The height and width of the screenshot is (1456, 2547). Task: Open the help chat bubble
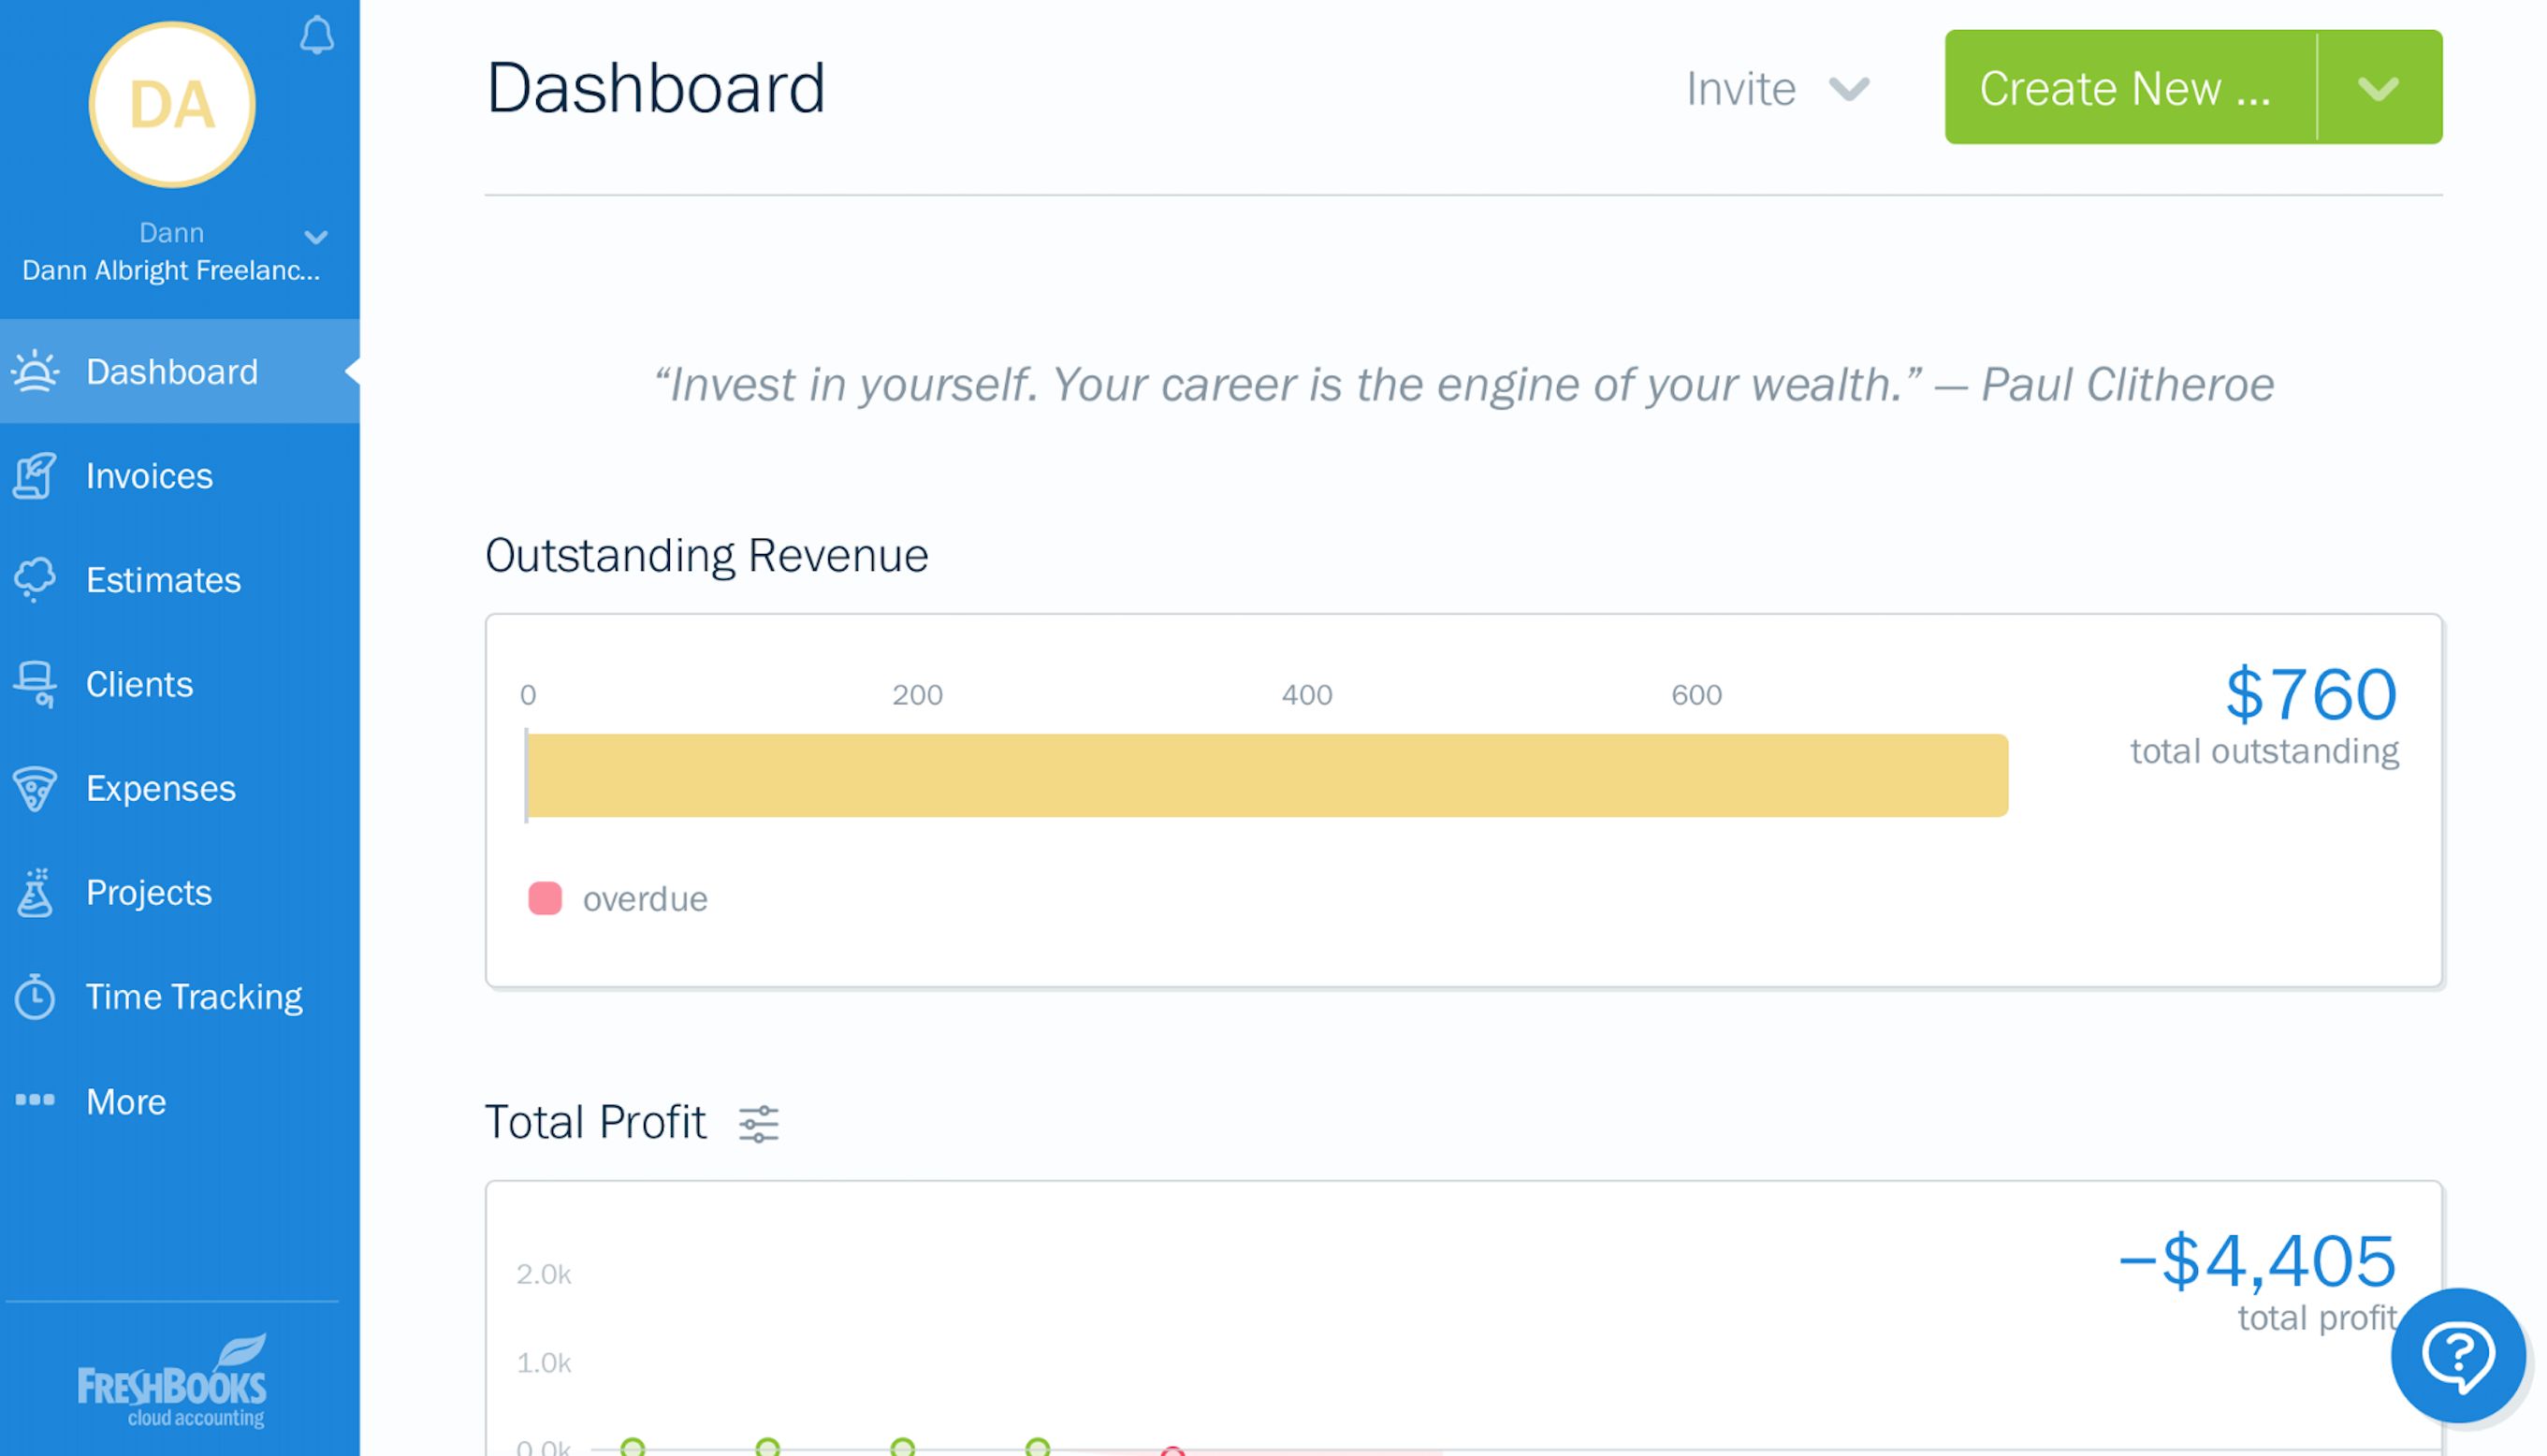[x=2457, y=1355]
